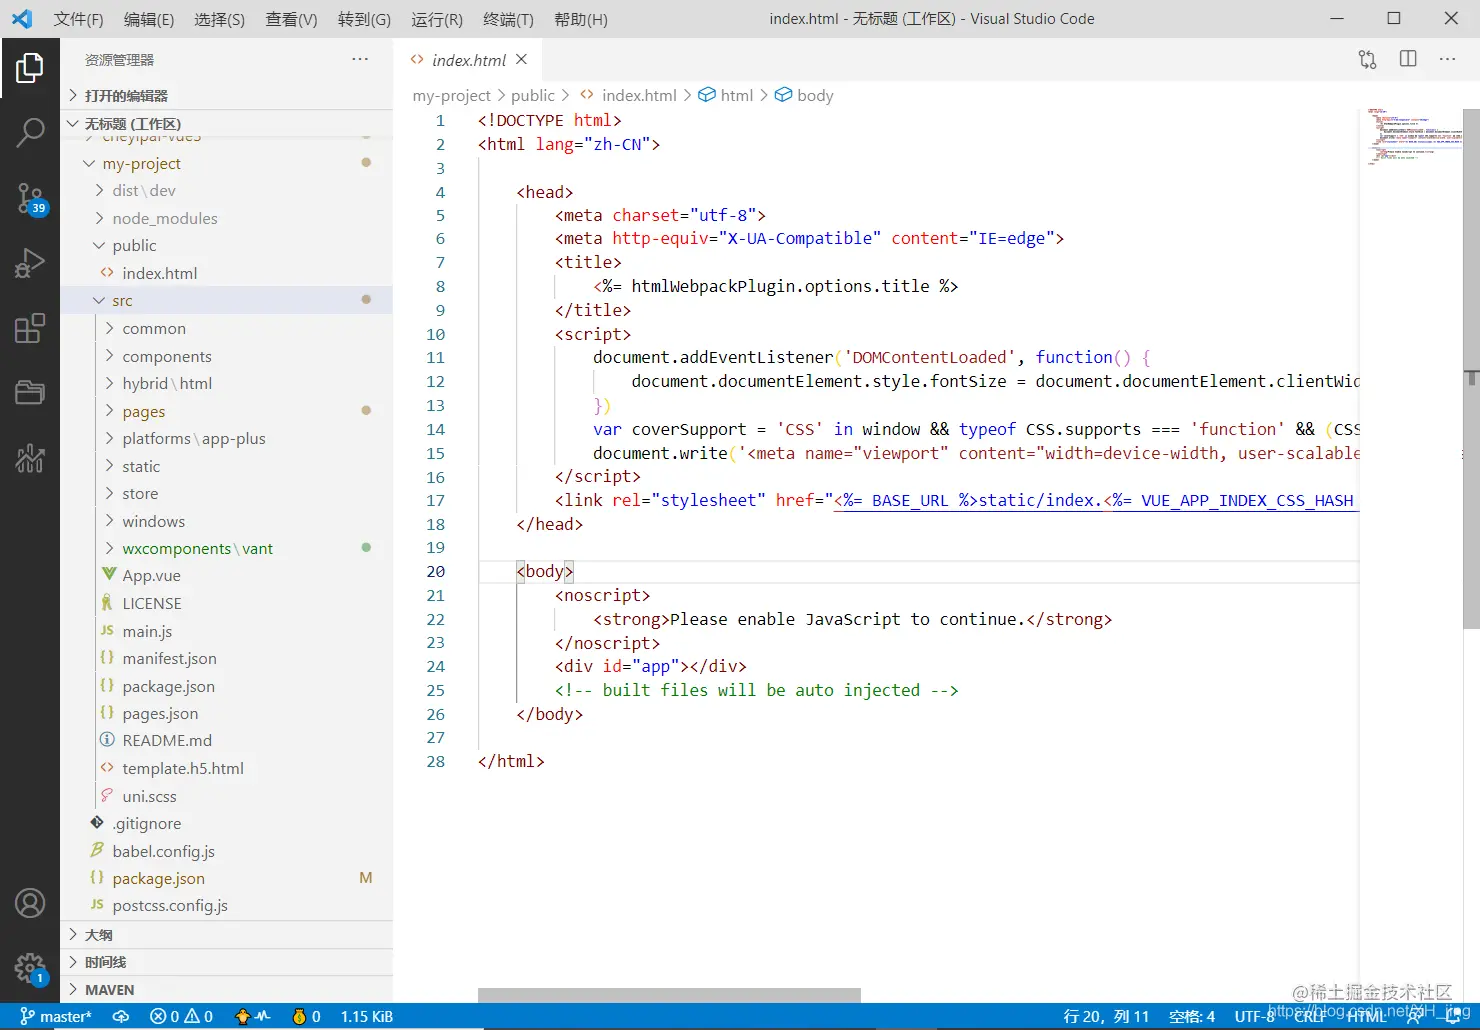
Task: Expand the platforms\app-plus folder
Action: (226, 439)
